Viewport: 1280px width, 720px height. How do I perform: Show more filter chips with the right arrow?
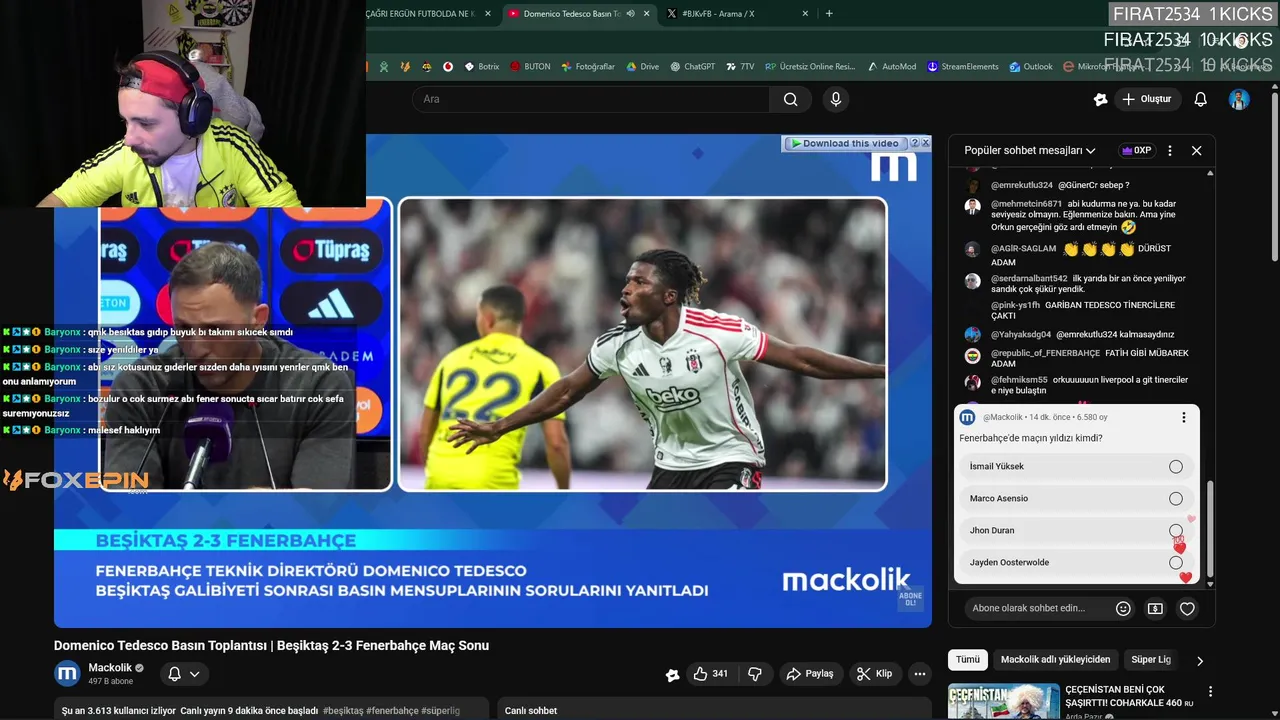click(1199, 660)
